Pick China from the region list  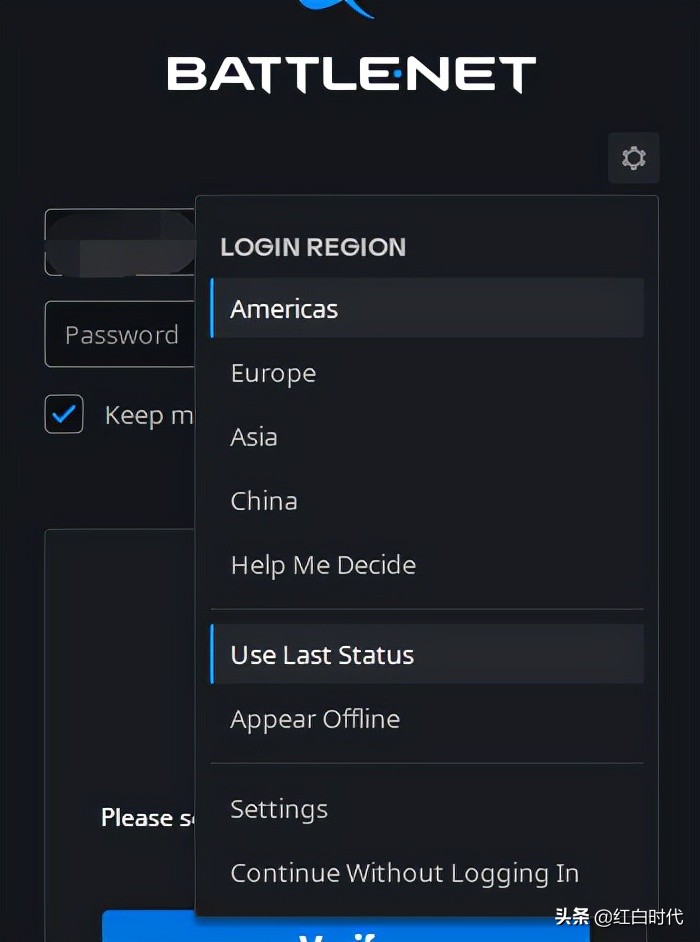point(264,501)
